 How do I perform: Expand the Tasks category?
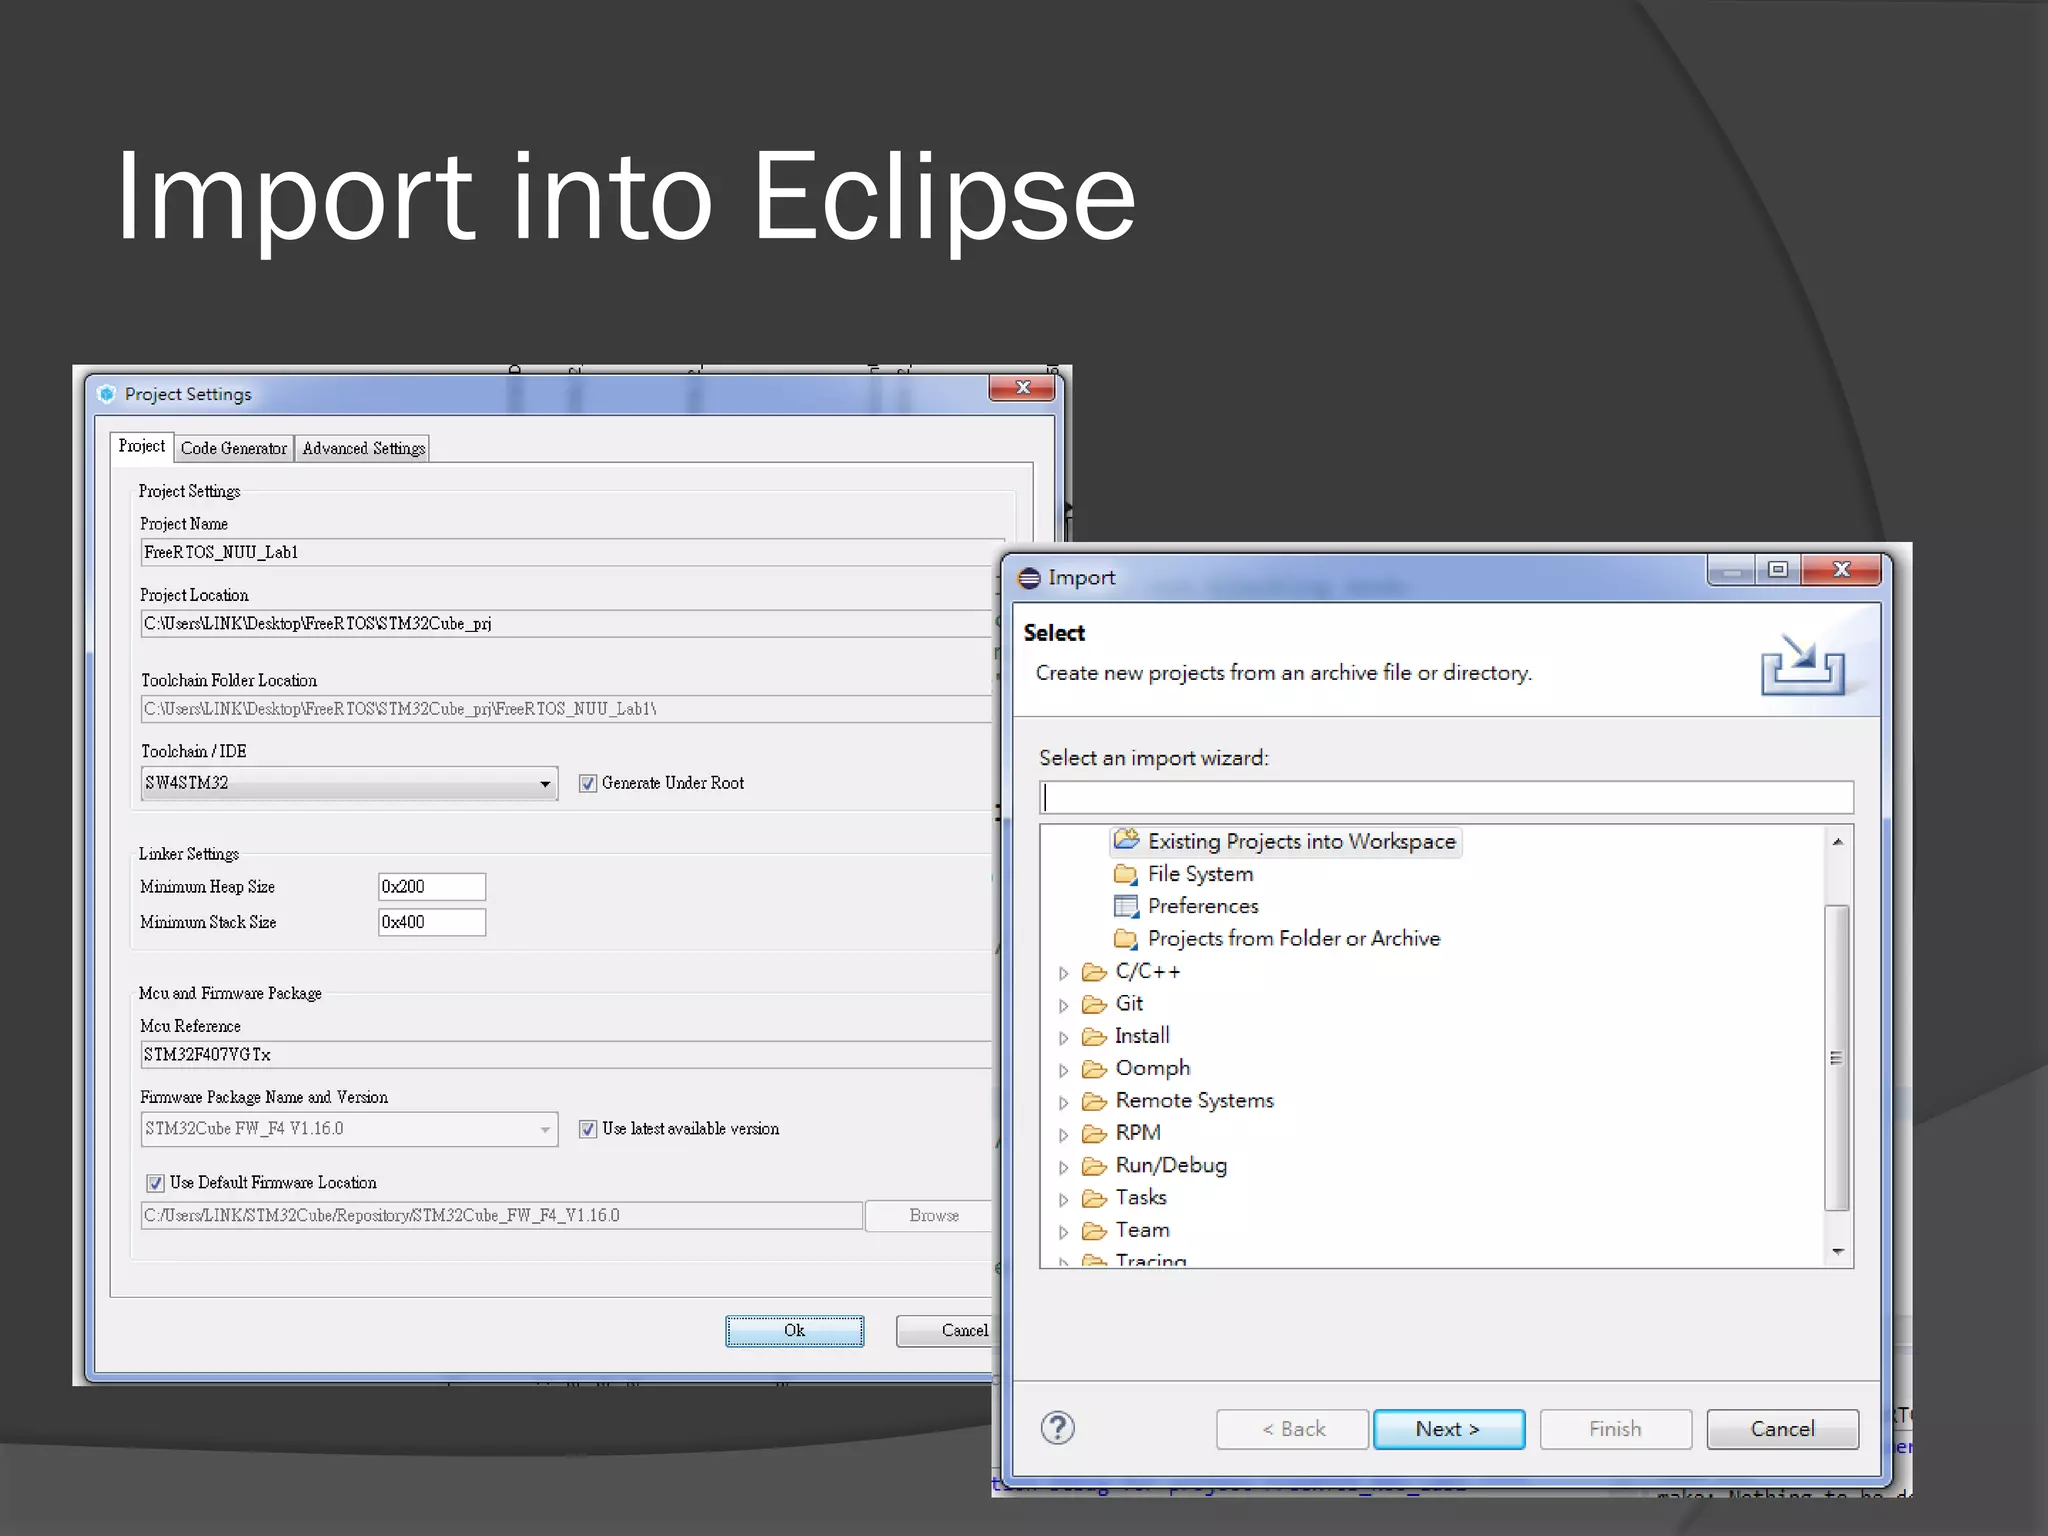pyautogui.click(x=1064, y=1199)
